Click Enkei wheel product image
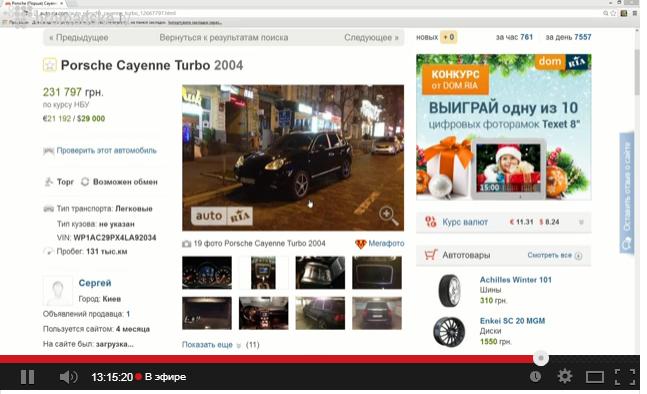The width and height of the screenshot is (647, 394). pyautogui.click(x=449, y=332)
